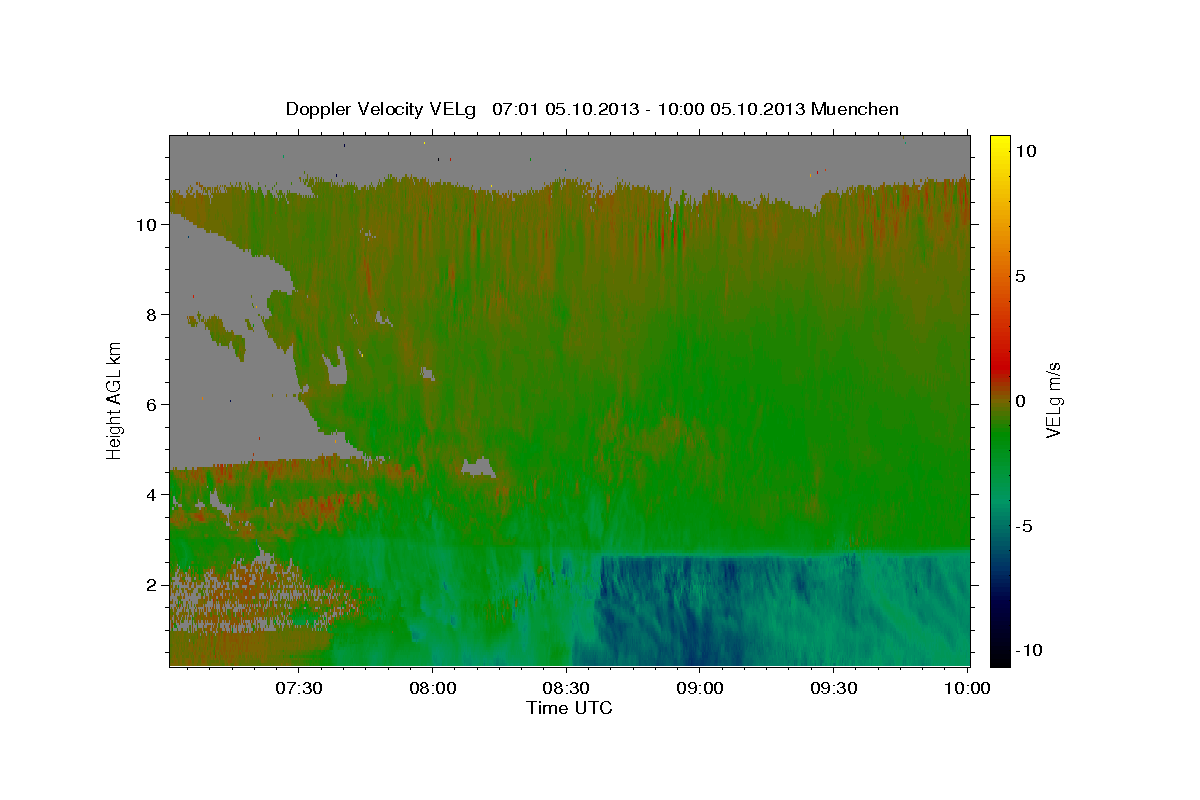The height and width of the screenshot is (800, 1200).
Task: Click the 'VELg m/s' colorbar label
Action: pos(1054,400)
